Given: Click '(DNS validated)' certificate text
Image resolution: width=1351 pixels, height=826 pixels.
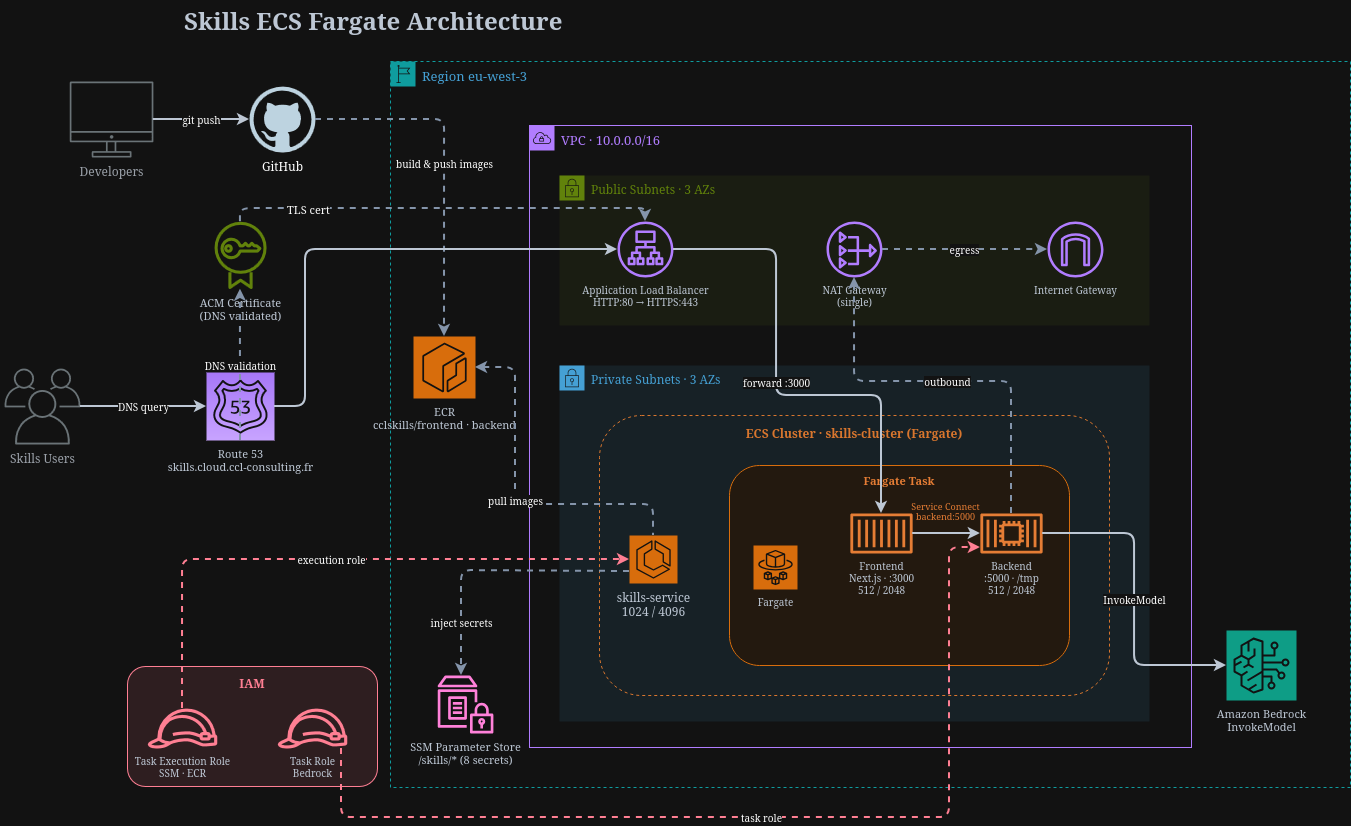Looking at the screenshot, I should point(240,316).
